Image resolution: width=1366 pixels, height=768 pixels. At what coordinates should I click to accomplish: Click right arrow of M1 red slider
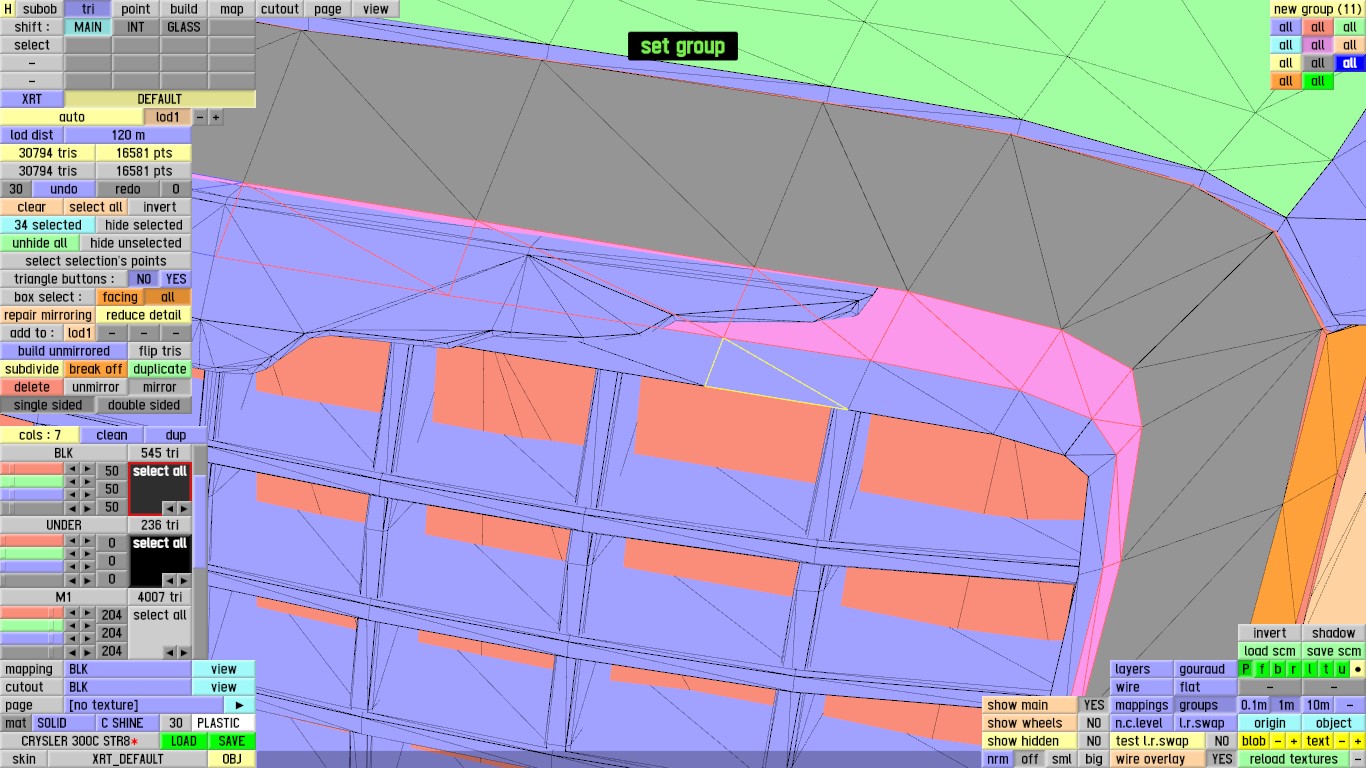pyautogui.click(x=88, y=615)
